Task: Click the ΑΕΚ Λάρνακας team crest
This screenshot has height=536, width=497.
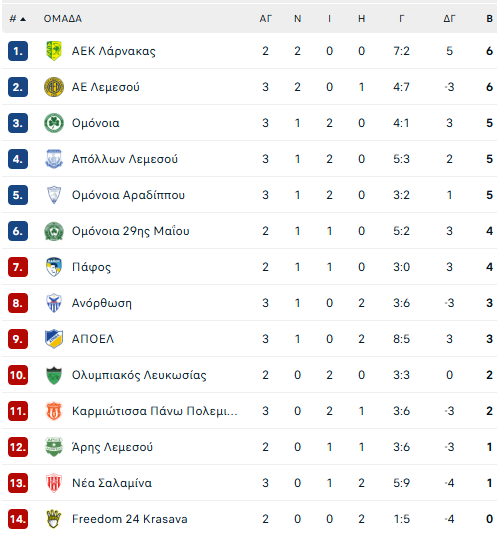Action: coord(54,51)
